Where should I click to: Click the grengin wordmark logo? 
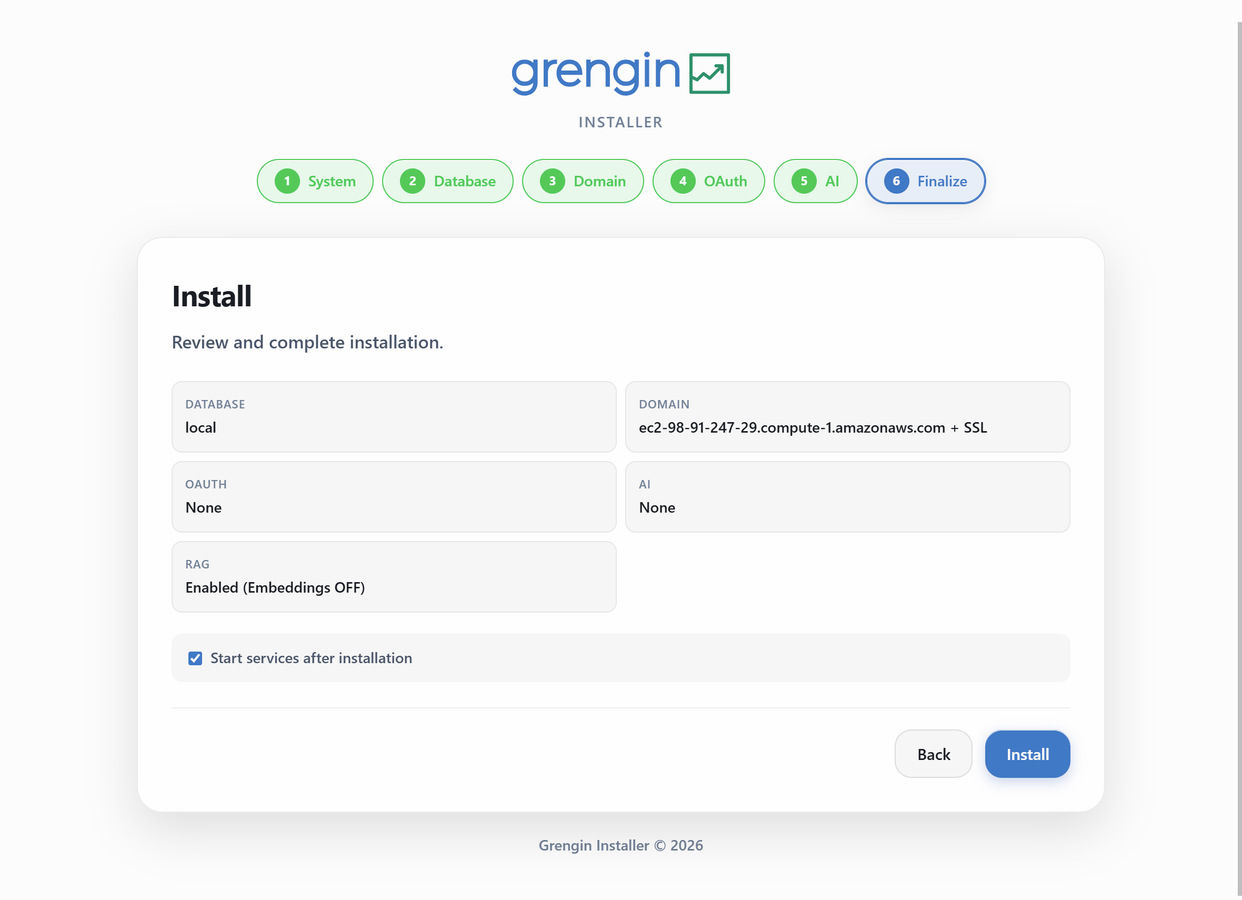(596, 73)
